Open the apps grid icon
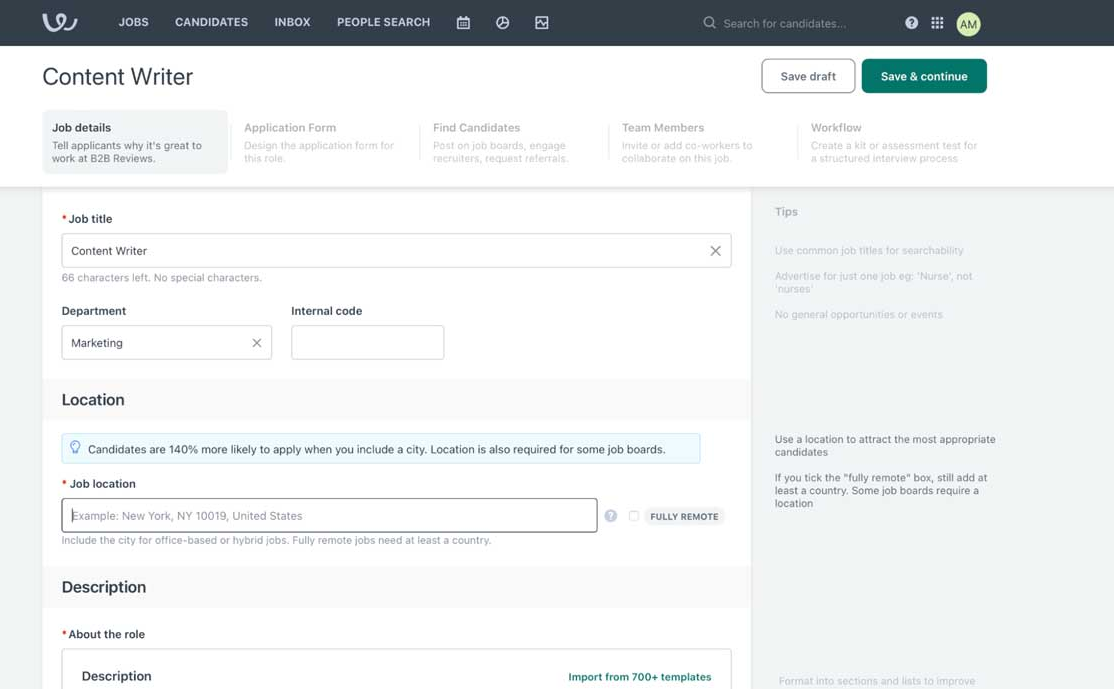This screenshot has width=1114, height=689. (937, 23)
